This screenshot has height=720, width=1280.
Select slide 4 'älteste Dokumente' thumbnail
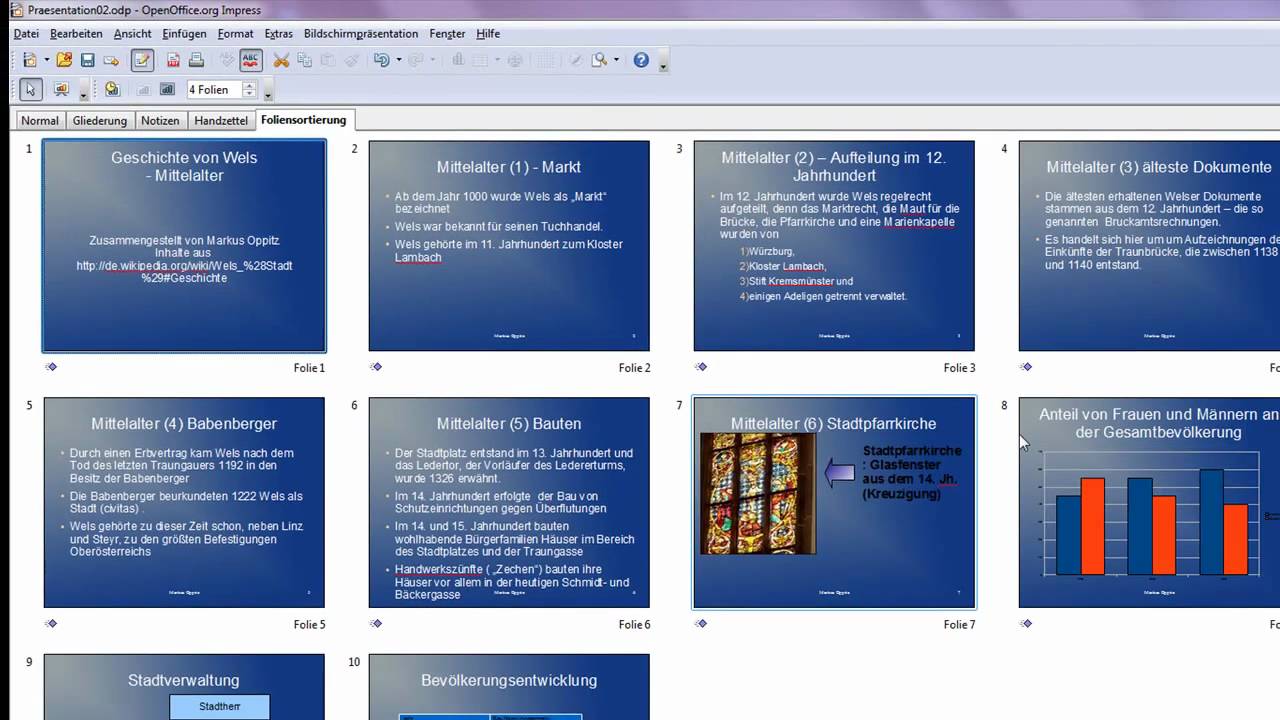[1149, 246]
